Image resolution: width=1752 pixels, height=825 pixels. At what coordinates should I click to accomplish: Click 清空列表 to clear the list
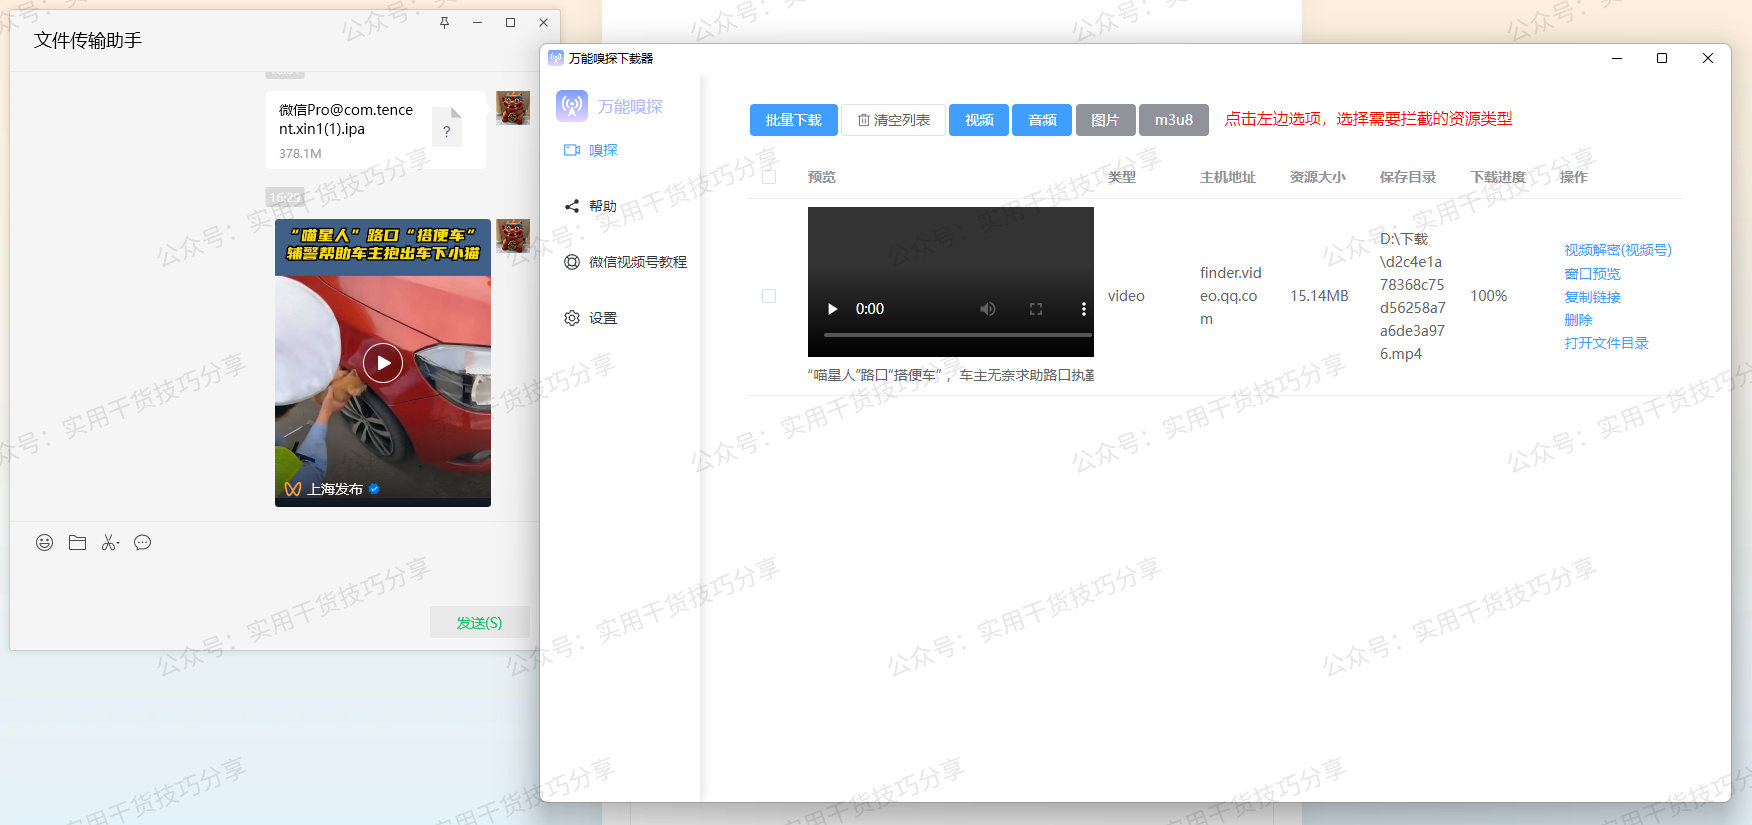coord(893,120)
